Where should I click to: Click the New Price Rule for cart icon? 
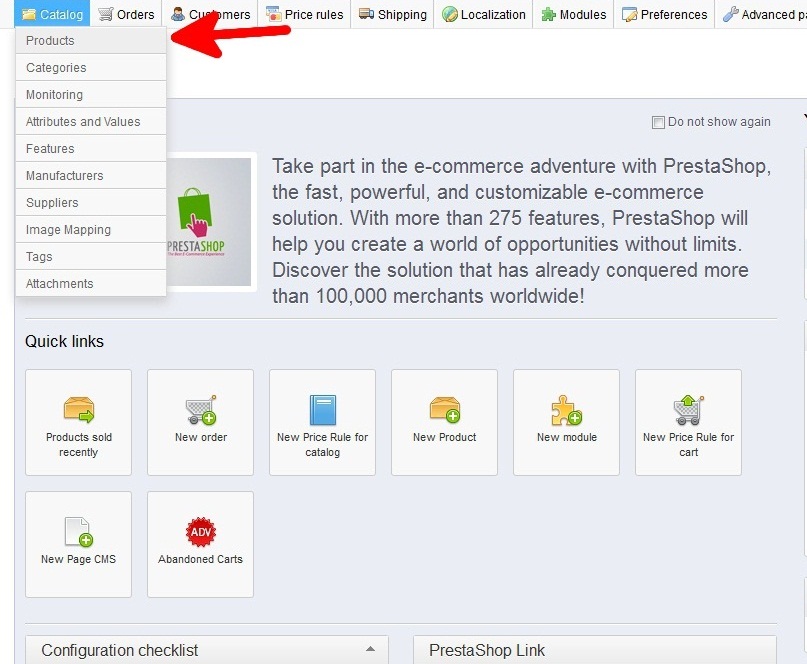tap(688, 410)
